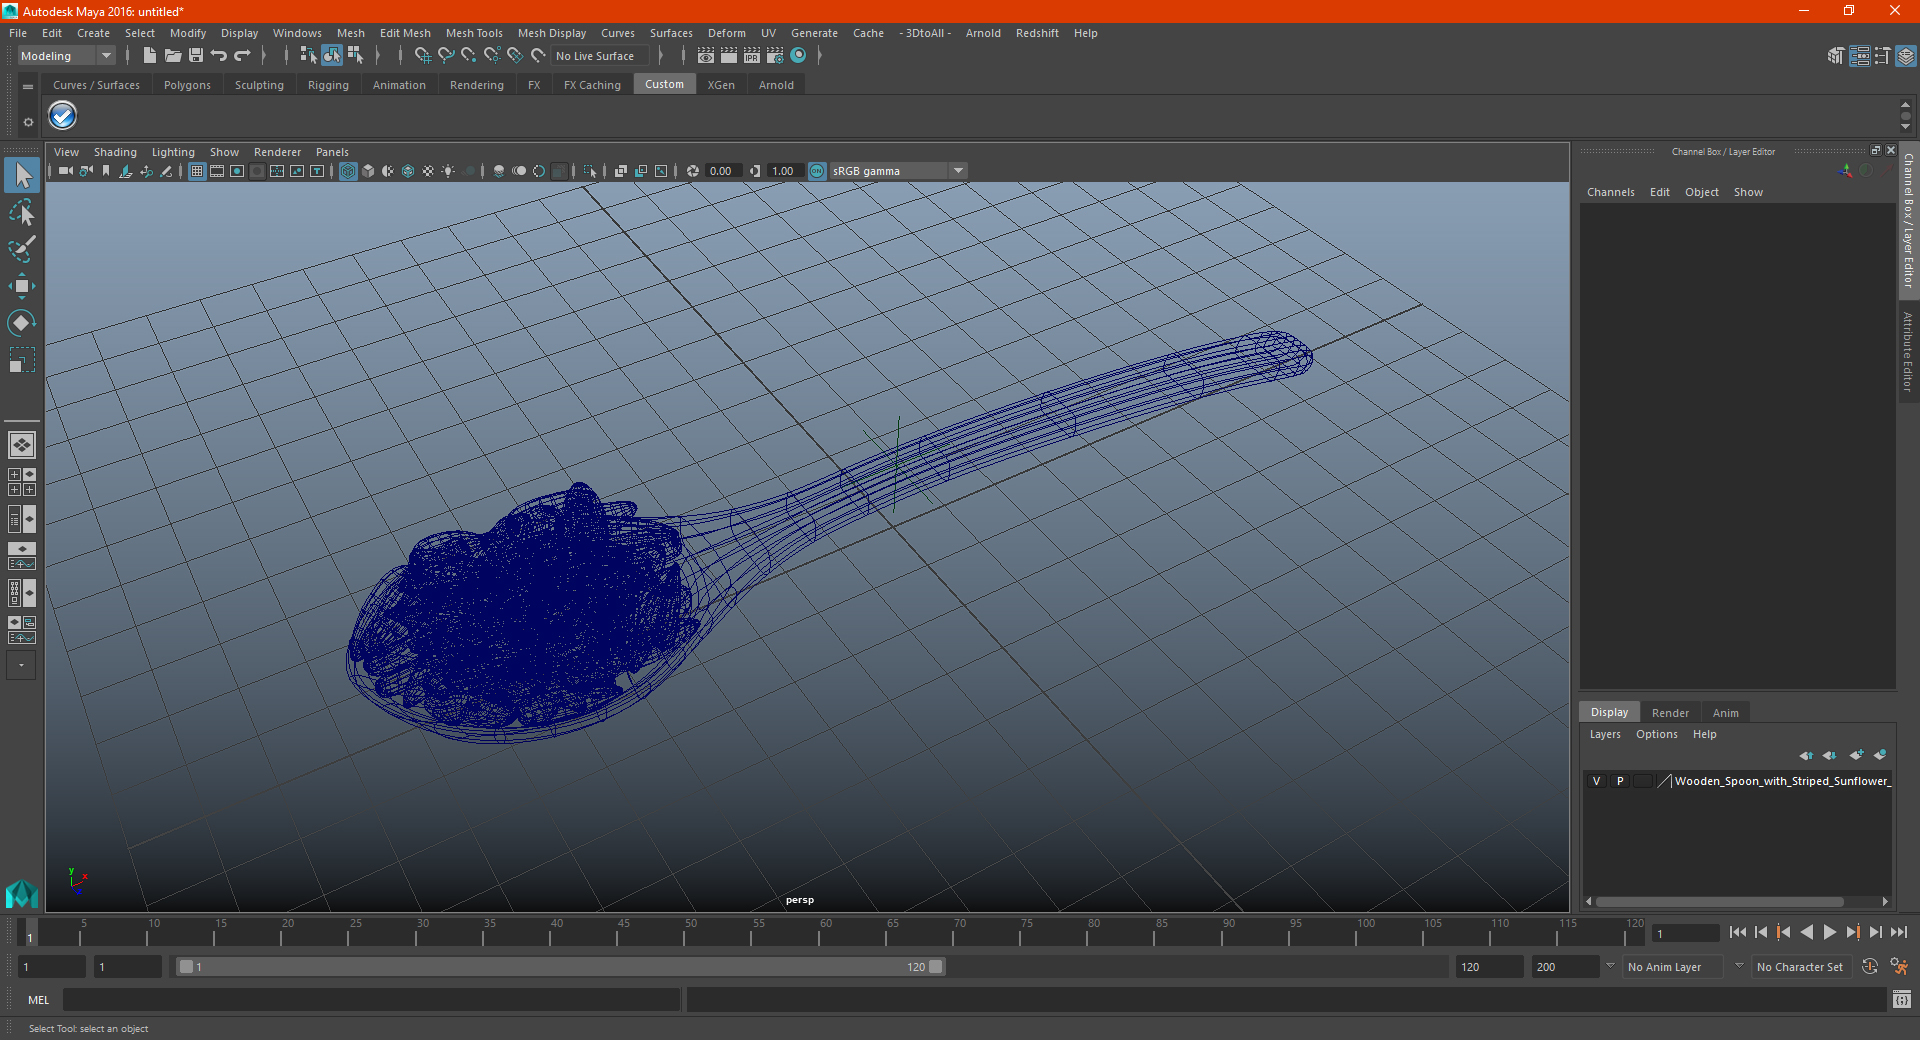1920x1040 pixels.
Task: Toggle use all lights in viewport
Action: tap(448, 171)
